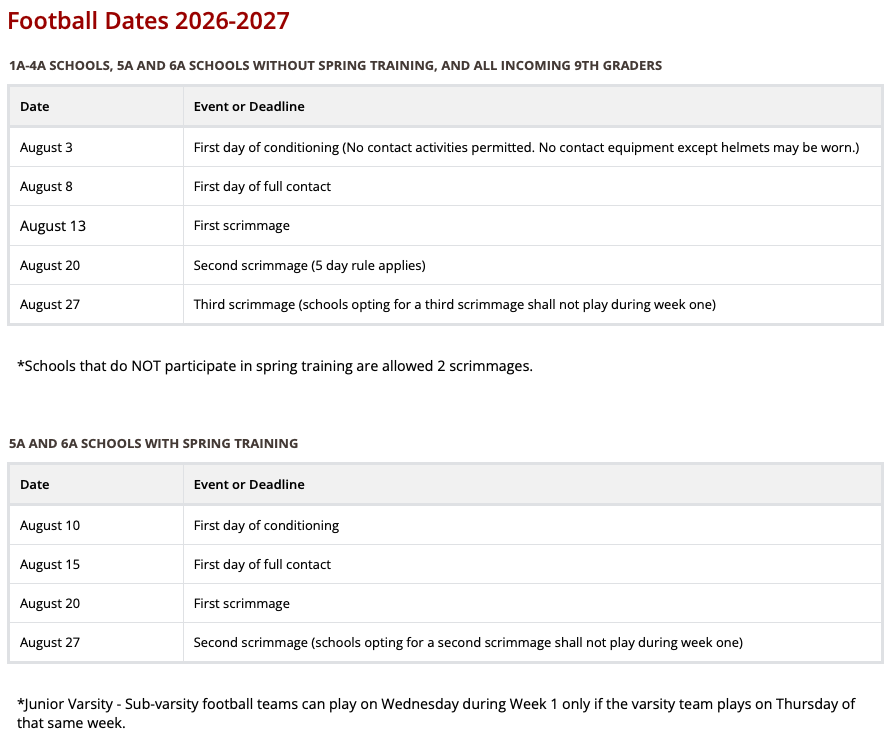
Task: Click the Second scrimmage 5 day rule text
Action: 309,265
